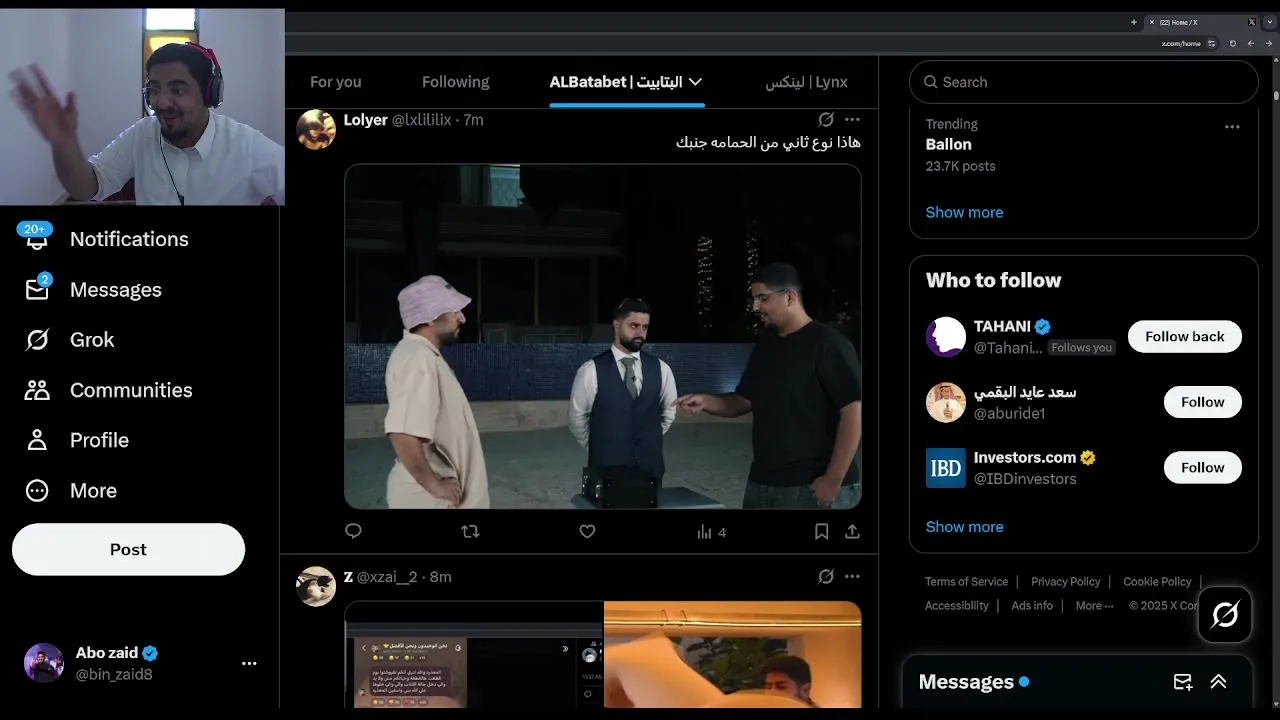Repost Lolyer's post using retweet icon
1280x720 pixels.
coord(470,531)
